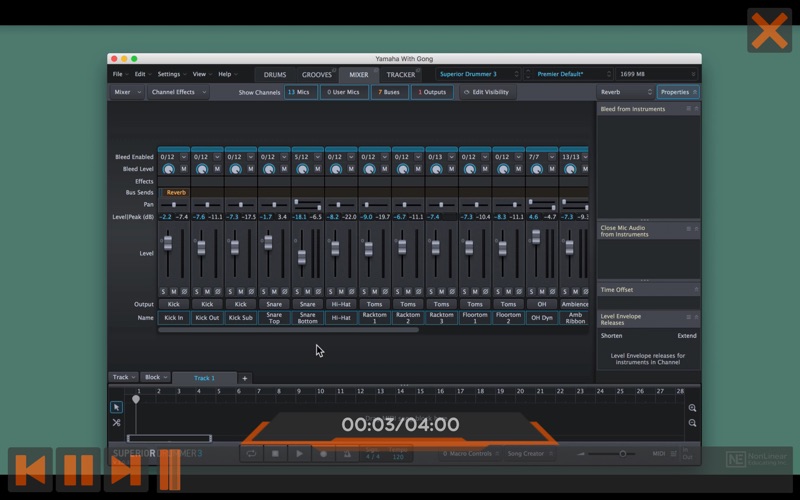Mute bleed on the Floortom 1 channel
The image size is (800, 500).
tap(485, 169)
